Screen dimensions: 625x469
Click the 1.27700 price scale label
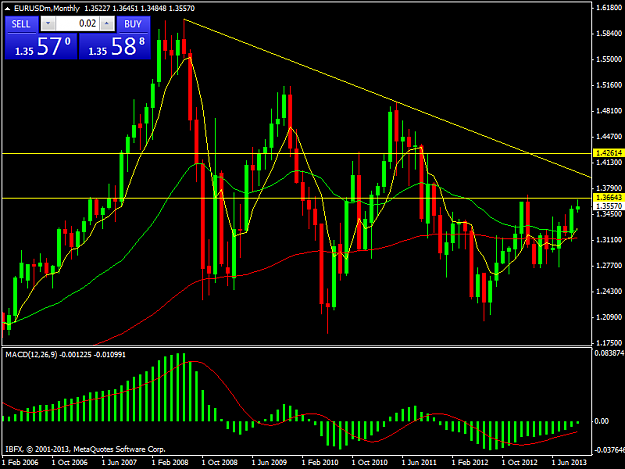[x=609, y=265]
